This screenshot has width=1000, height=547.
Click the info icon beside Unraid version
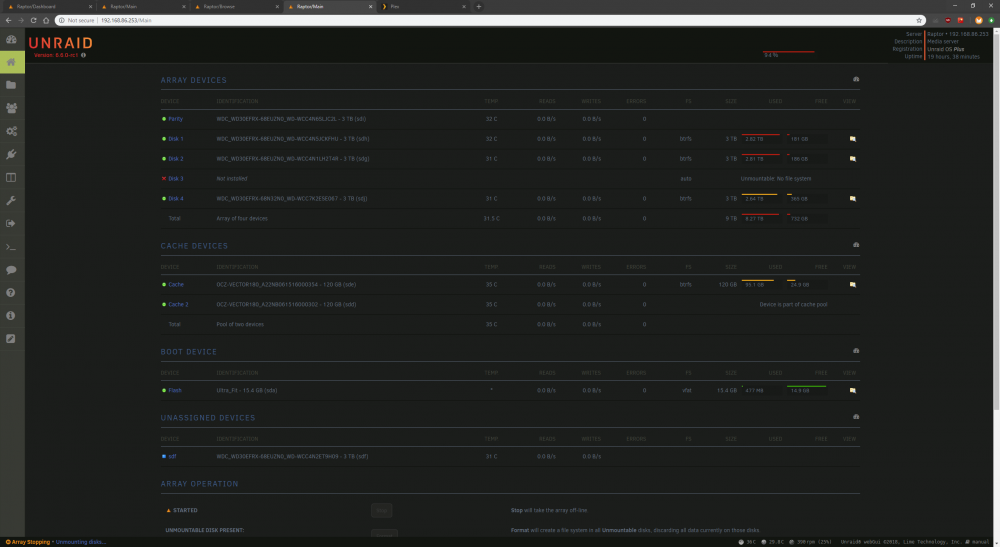[x=84, y=55]
